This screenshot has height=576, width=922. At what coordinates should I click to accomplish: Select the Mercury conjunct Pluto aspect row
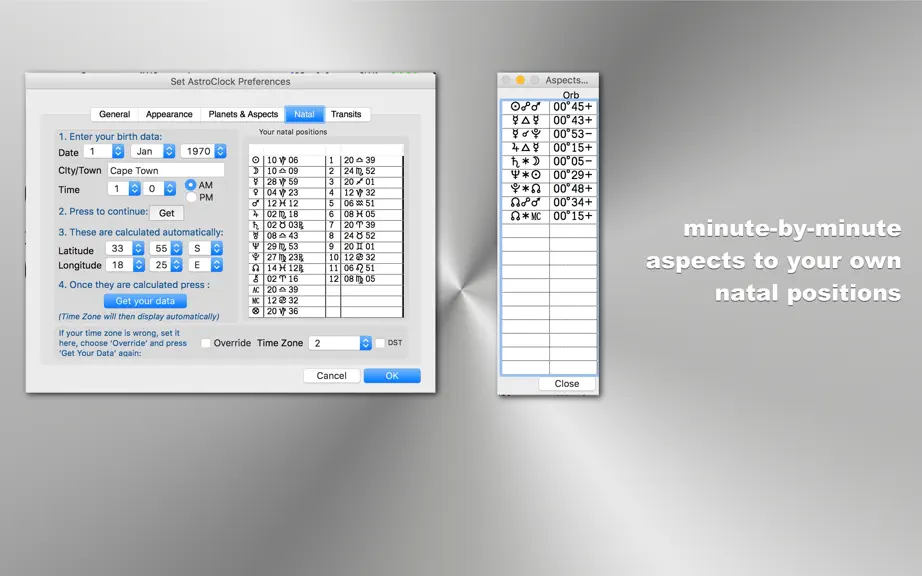point(549,134)
